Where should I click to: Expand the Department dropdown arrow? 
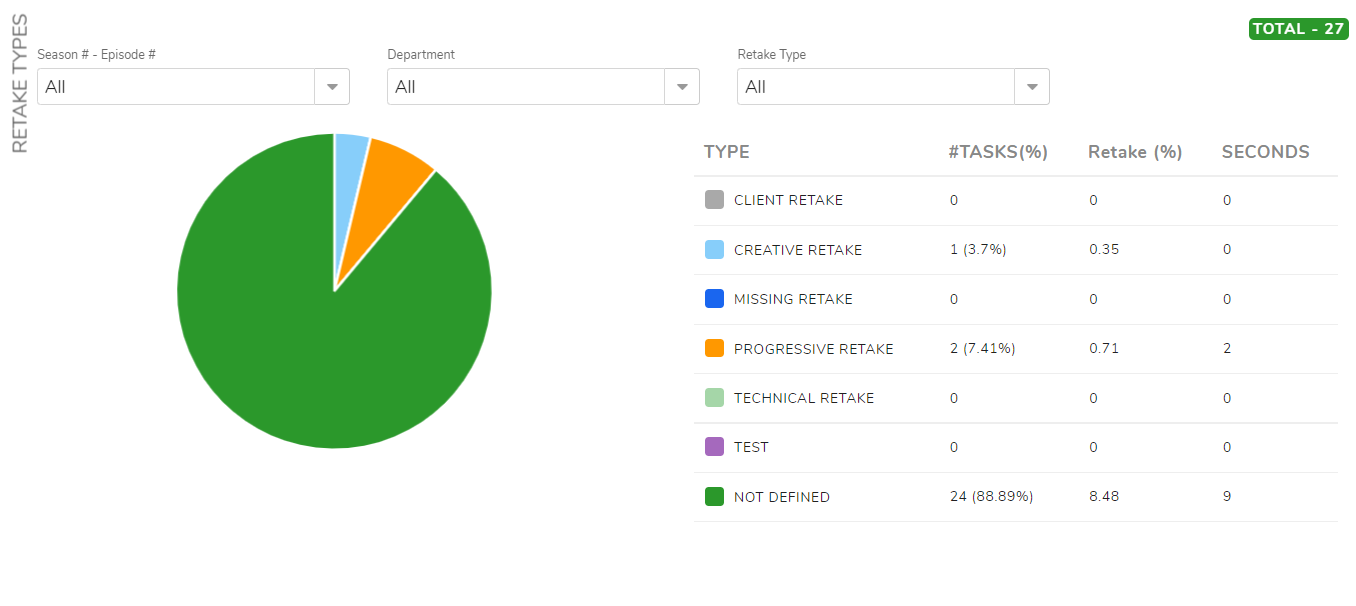pos(682,87)
